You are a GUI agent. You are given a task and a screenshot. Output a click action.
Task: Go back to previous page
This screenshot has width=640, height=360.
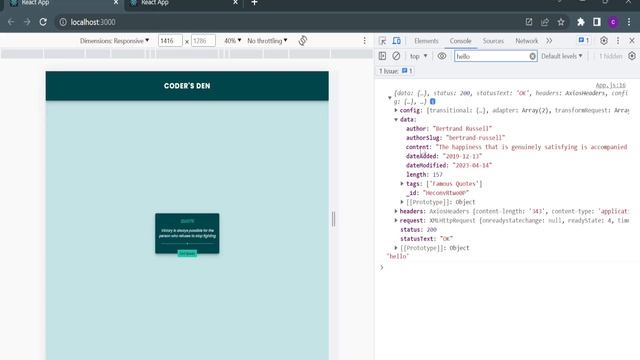pos(11,22)
